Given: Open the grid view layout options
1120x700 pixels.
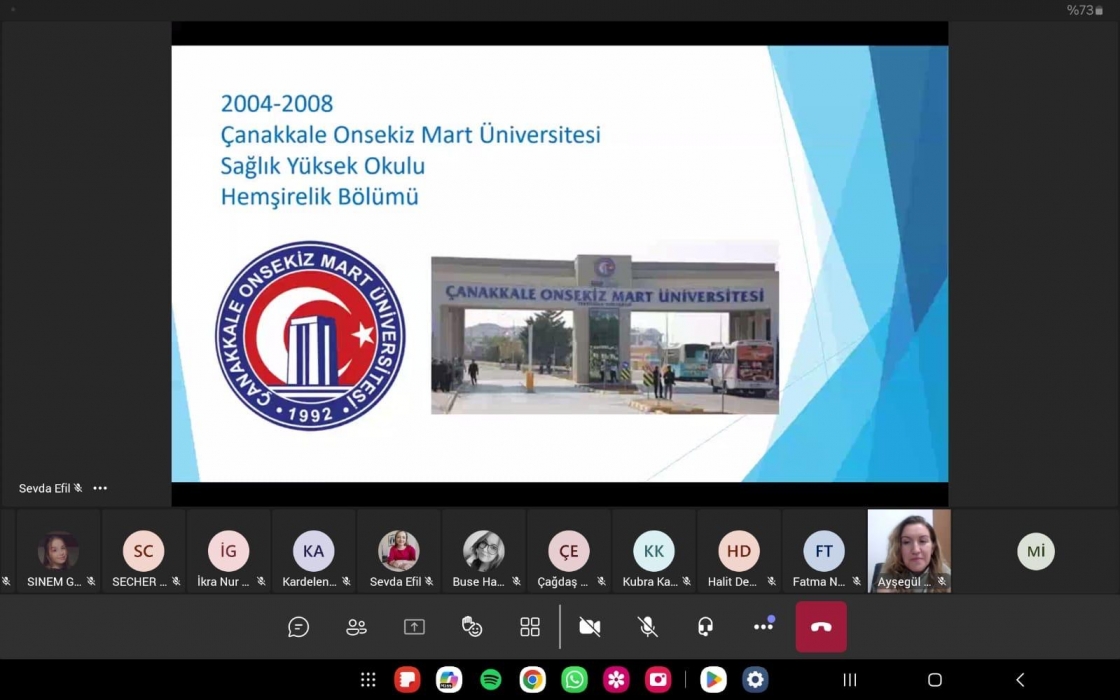Looking at the screenshot, I should click(530, 627).
